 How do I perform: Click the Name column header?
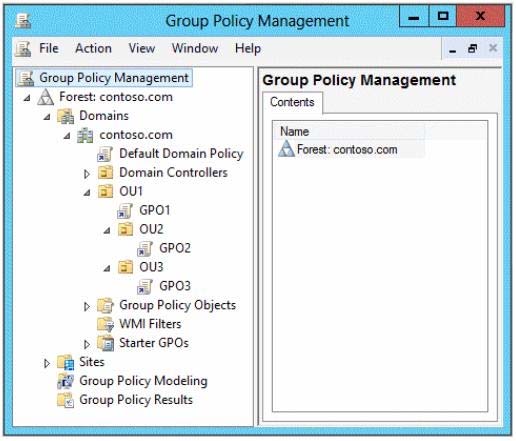coord(349,131)
